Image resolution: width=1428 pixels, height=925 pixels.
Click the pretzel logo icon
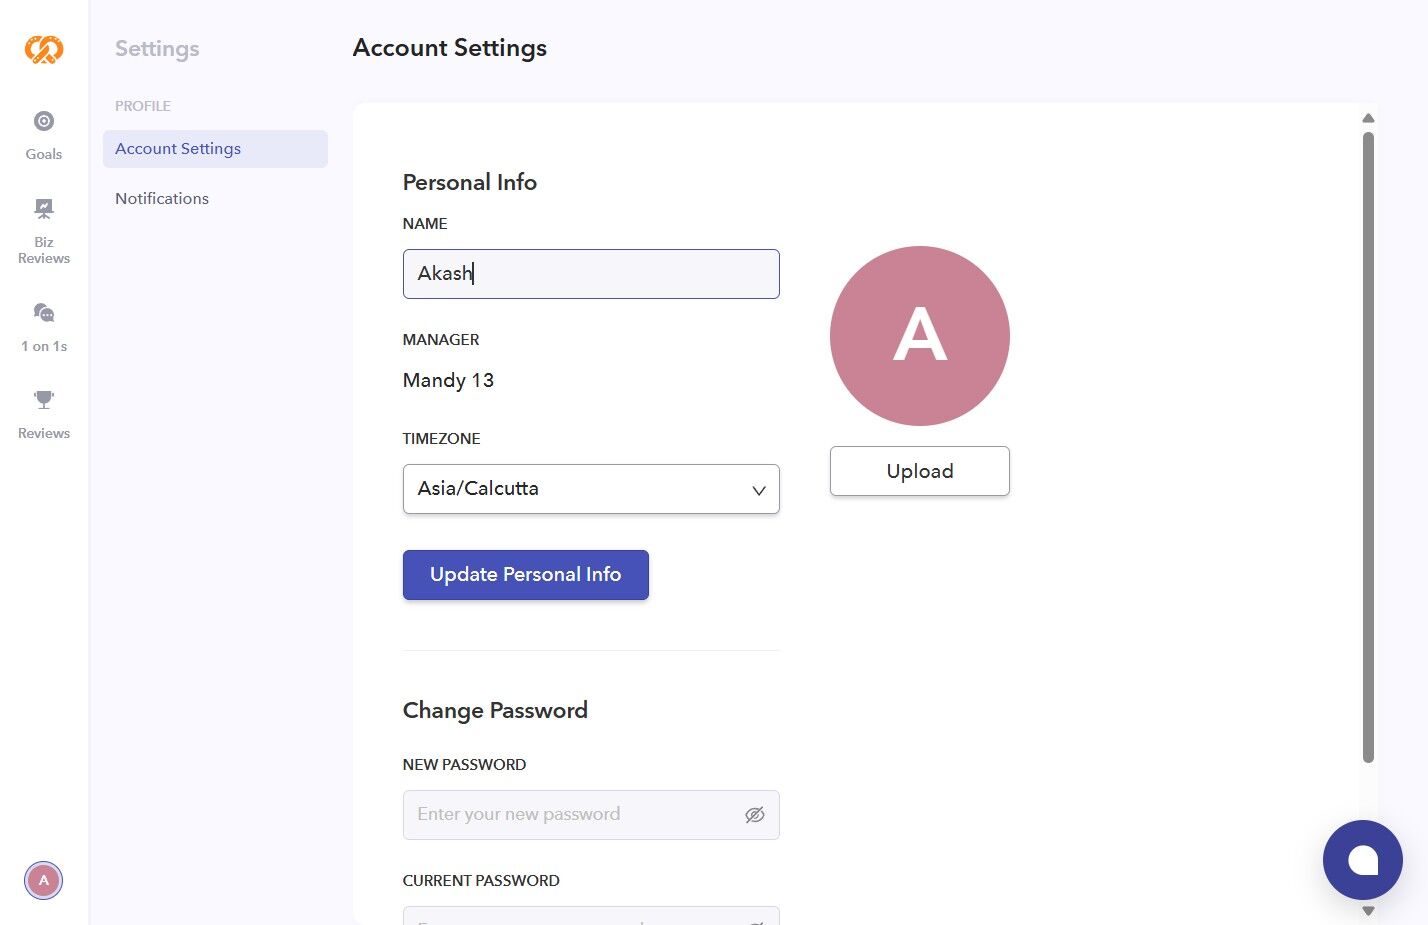[x=44, y=49]
